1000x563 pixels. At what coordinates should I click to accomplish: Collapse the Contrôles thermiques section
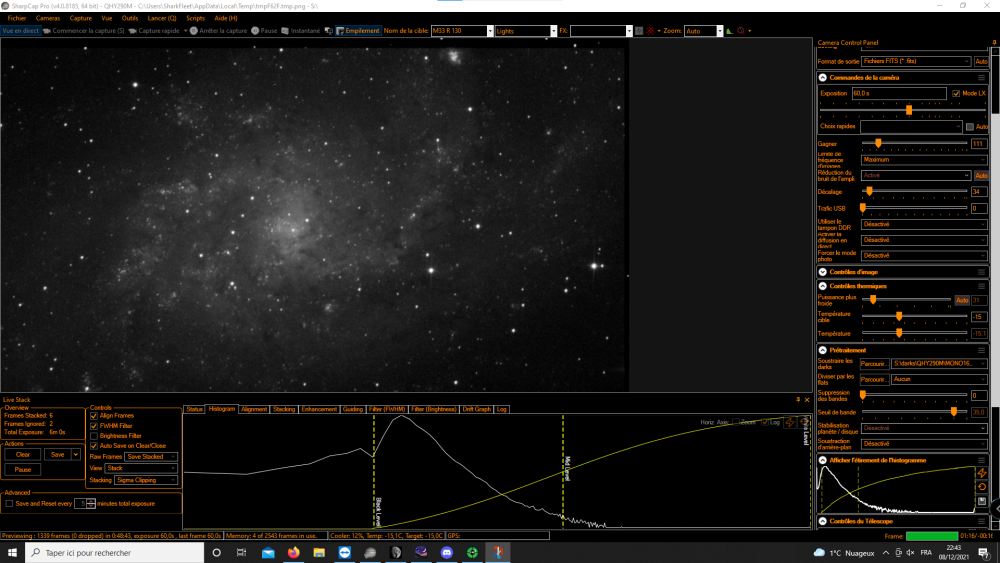[x=823, y=286]
